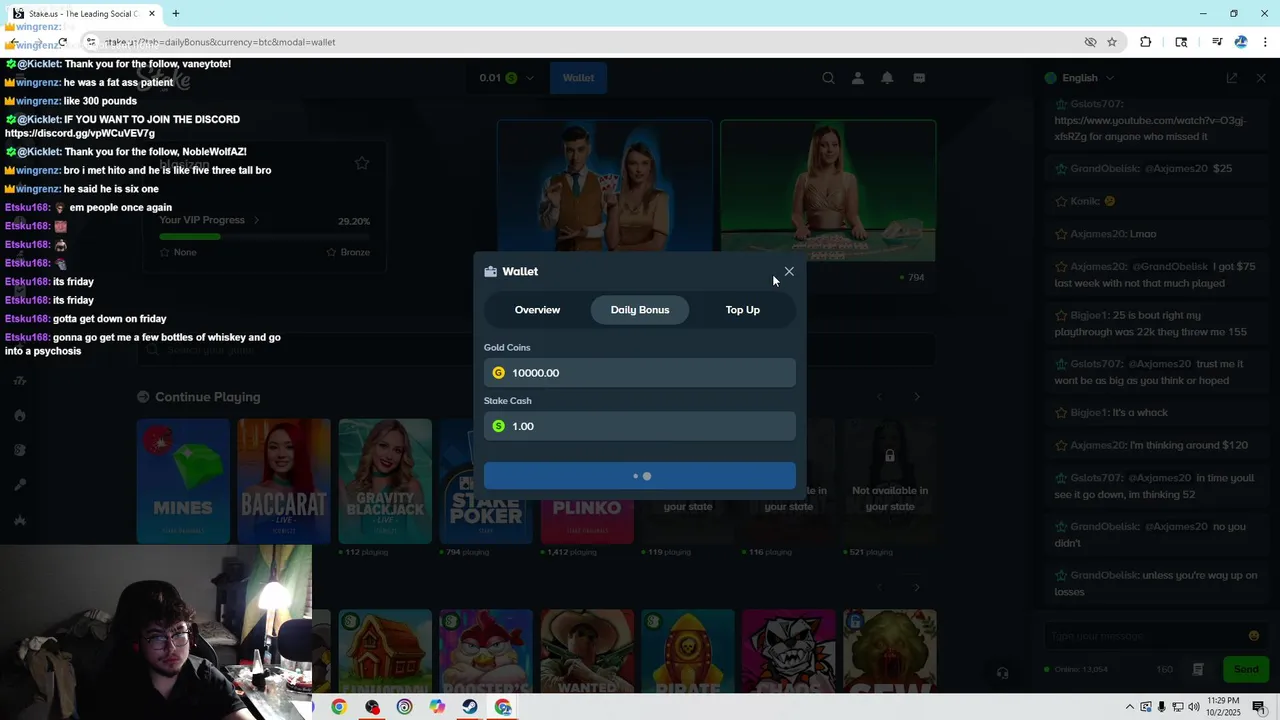Close the chat sidebar
The width and height of the screenshot is (1280, 720).
click(1261, 78)
